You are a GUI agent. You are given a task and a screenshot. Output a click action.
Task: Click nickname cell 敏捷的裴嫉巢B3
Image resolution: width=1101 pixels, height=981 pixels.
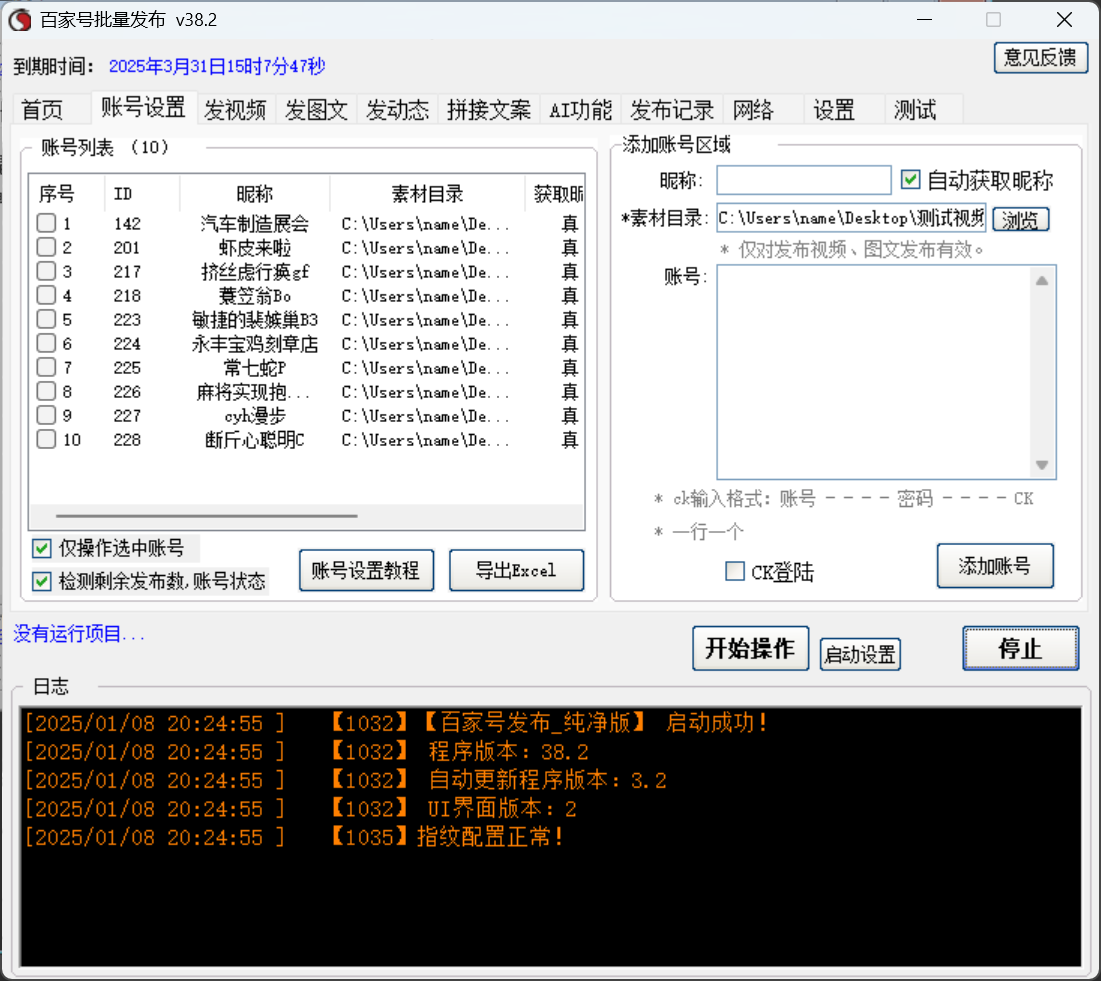pyautogui.click(x=255, y=320)
